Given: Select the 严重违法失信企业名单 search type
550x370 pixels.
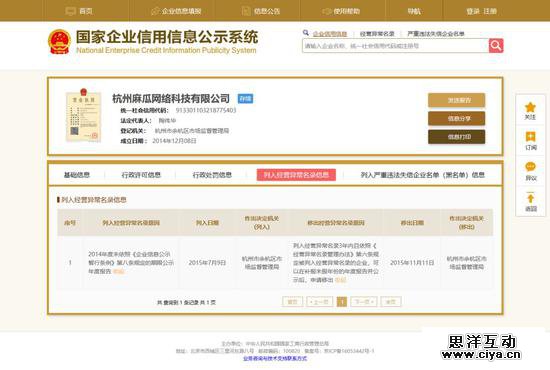Looking at the screenshot, I should pos(436,34).
